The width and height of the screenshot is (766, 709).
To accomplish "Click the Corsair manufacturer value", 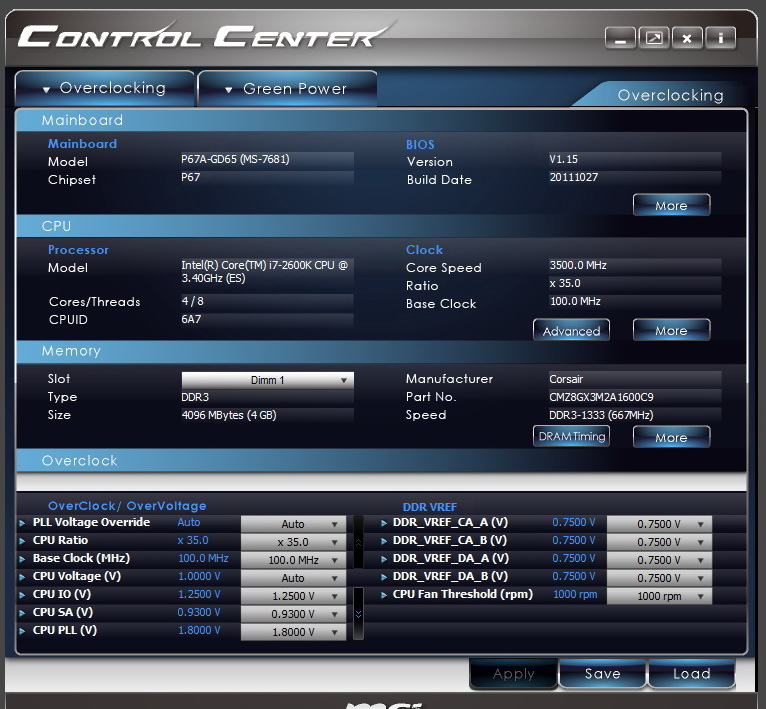I will tap(566, 379).
